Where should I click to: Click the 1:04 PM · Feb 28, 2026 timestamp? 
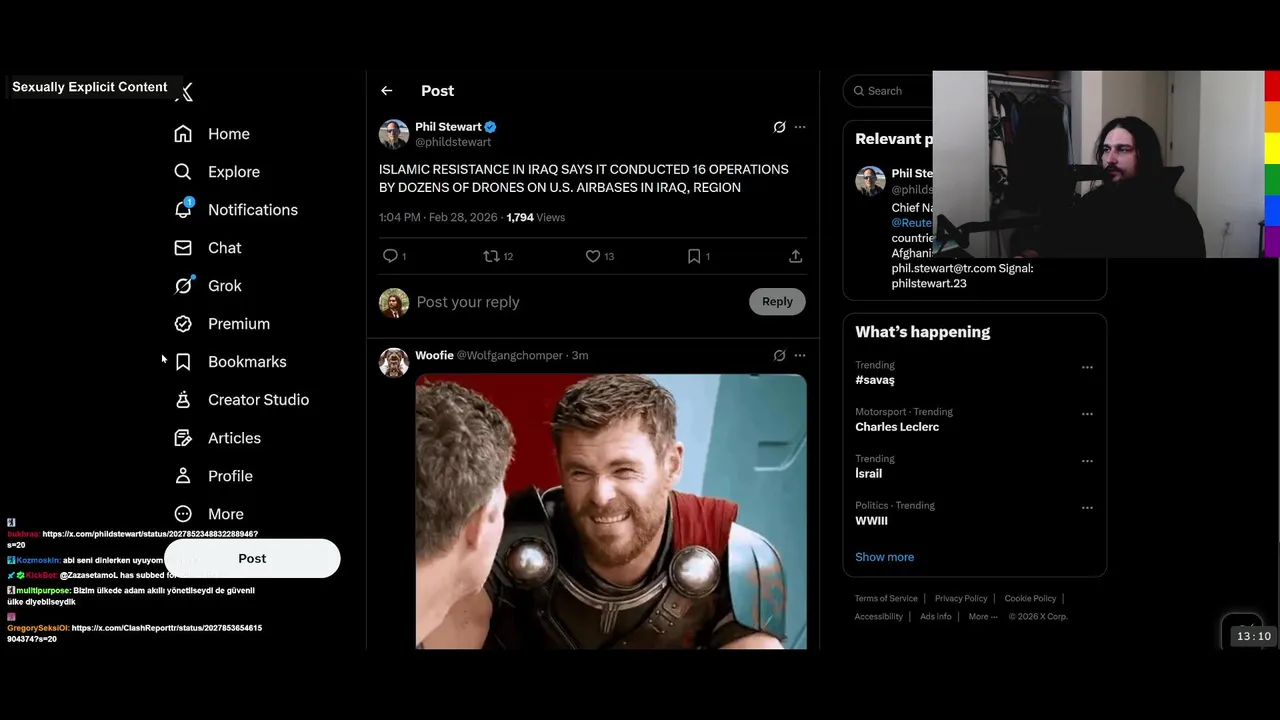(438, 217)
